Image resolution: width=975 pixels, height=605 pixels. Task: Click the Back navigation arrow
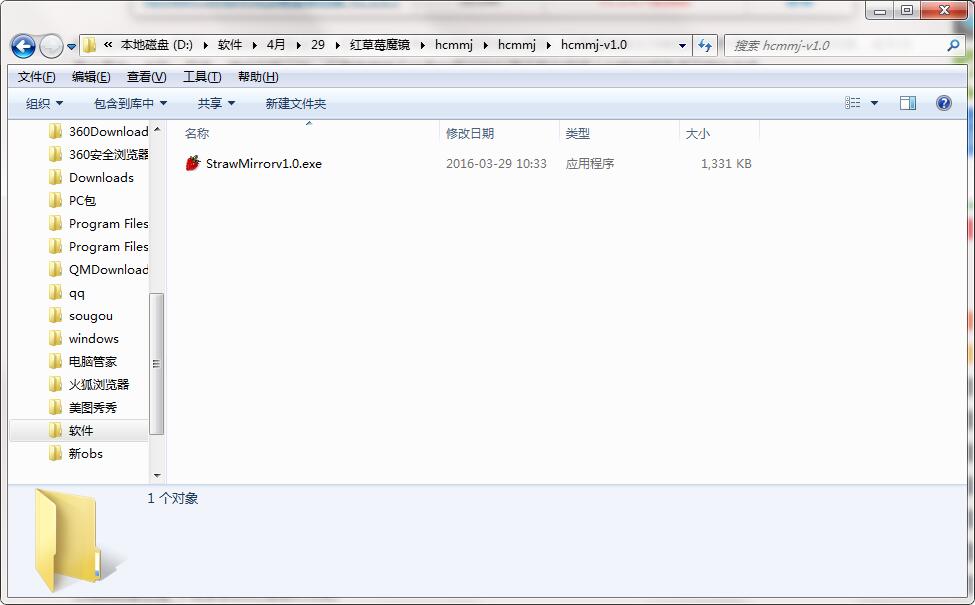coord(24,45)
